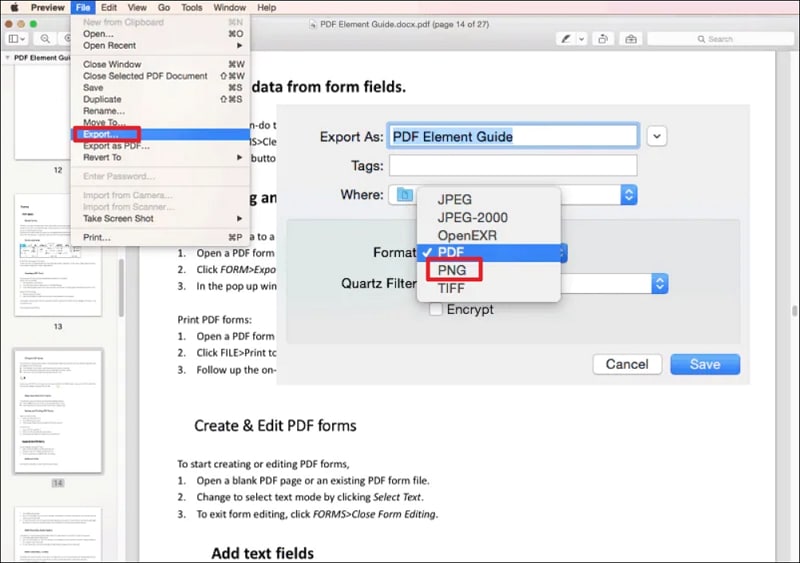Viewport: 800px width, 563px height.
Task: Open the Go menu
Action: [164, 7]
